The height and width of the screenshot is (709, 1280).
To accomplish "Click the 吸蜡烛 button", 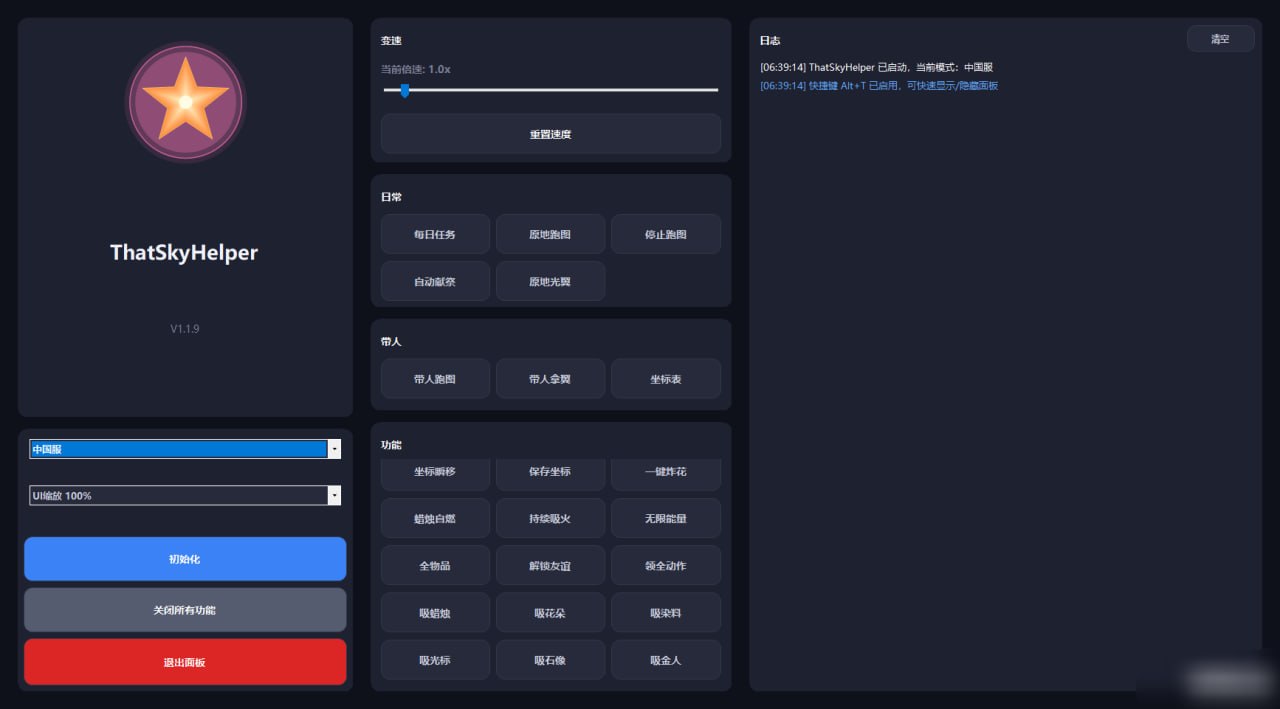I will [x=435, y=612].
